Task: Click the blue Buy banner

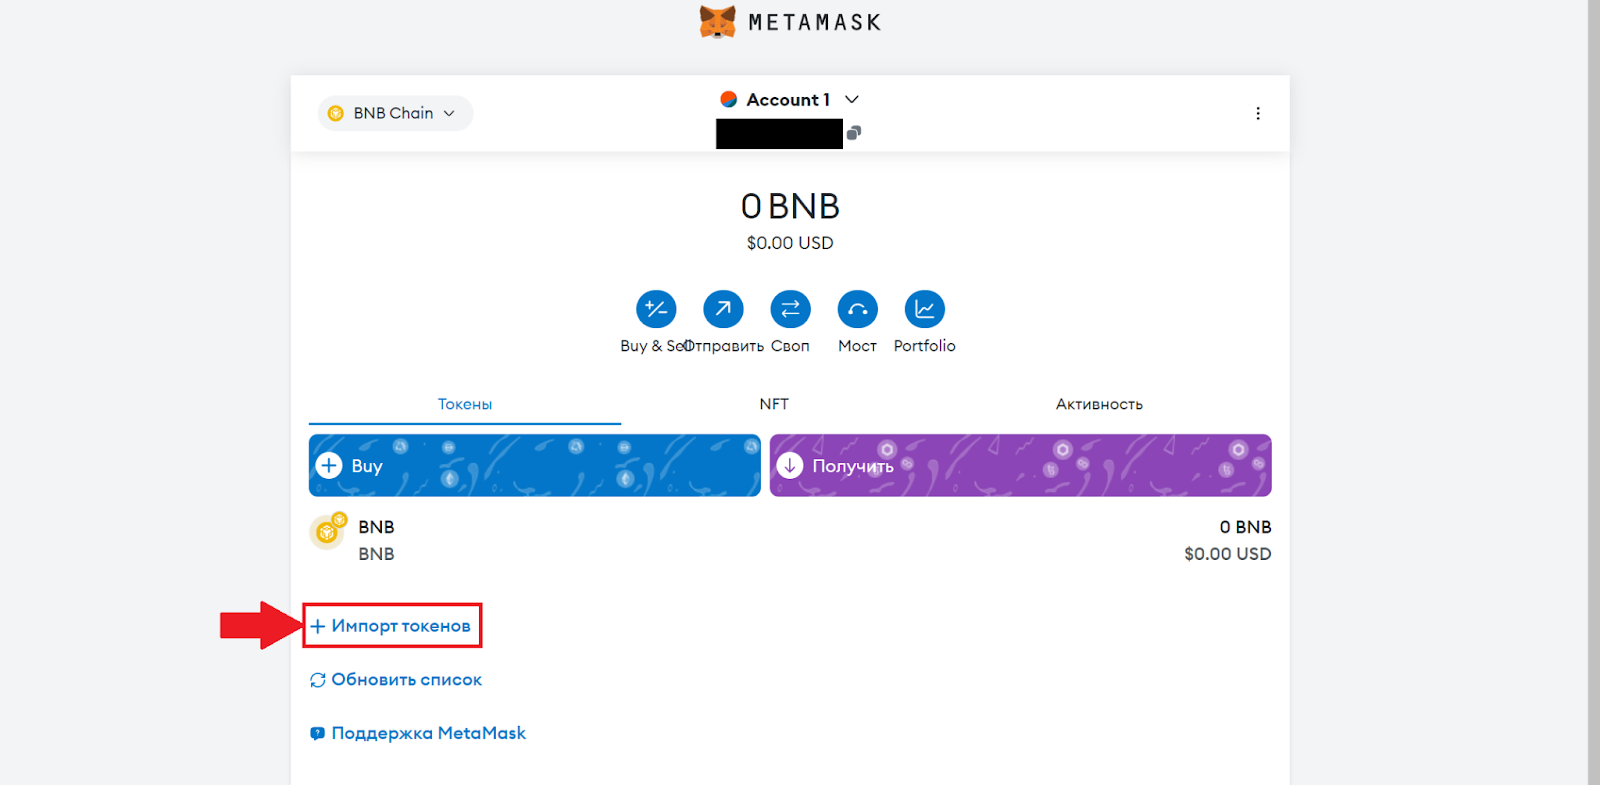Action: pos(534,466)
